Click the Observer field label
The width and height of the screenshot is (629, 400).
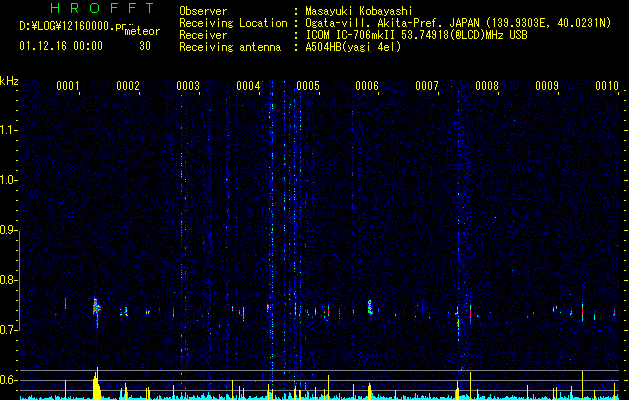(203, 11)
